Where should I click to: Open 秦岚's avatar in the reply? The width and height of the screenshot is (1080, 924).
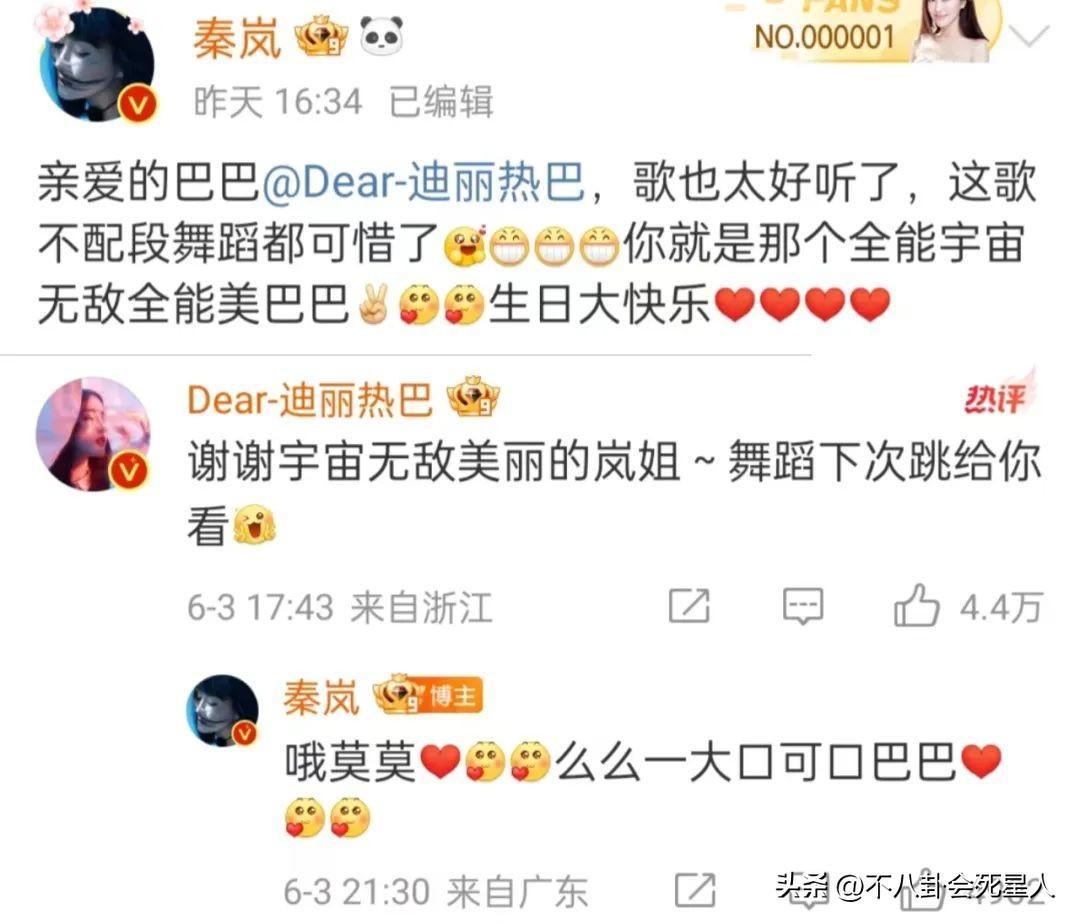click(x=223, y=711)
